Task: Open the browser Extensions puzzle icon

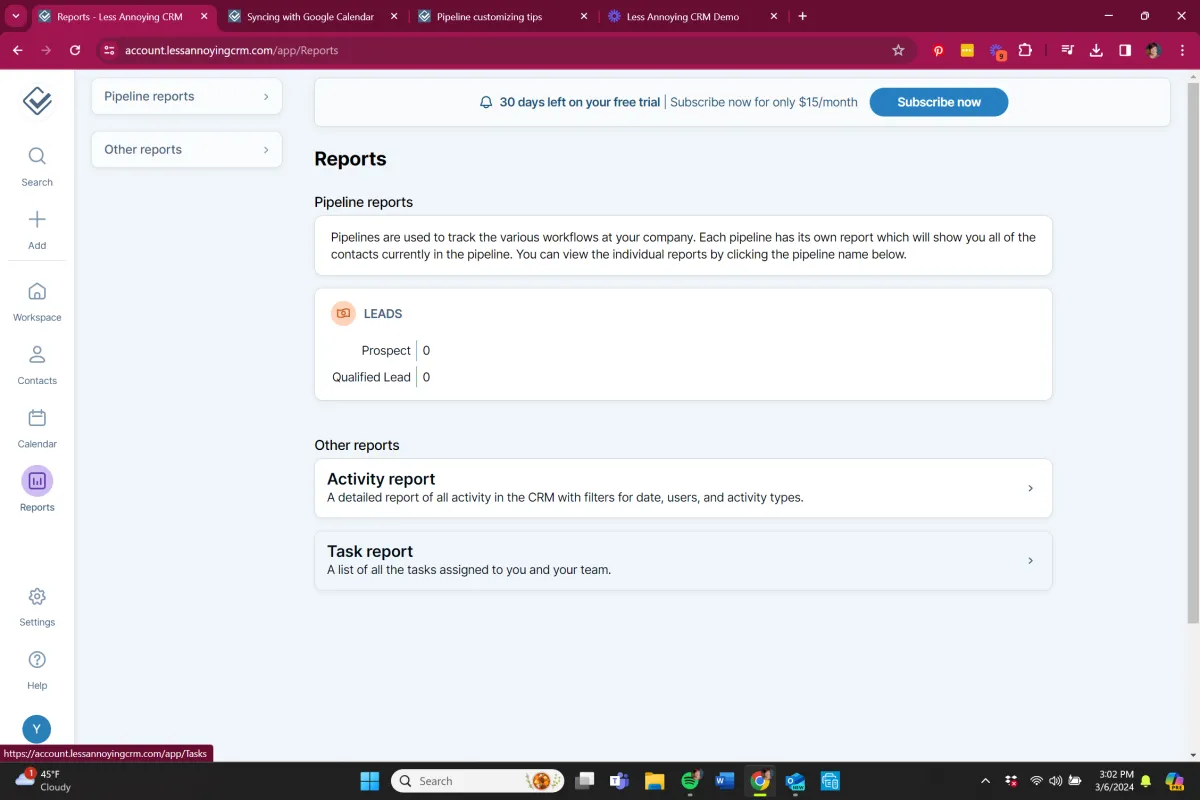Action: click(1025, 50)
